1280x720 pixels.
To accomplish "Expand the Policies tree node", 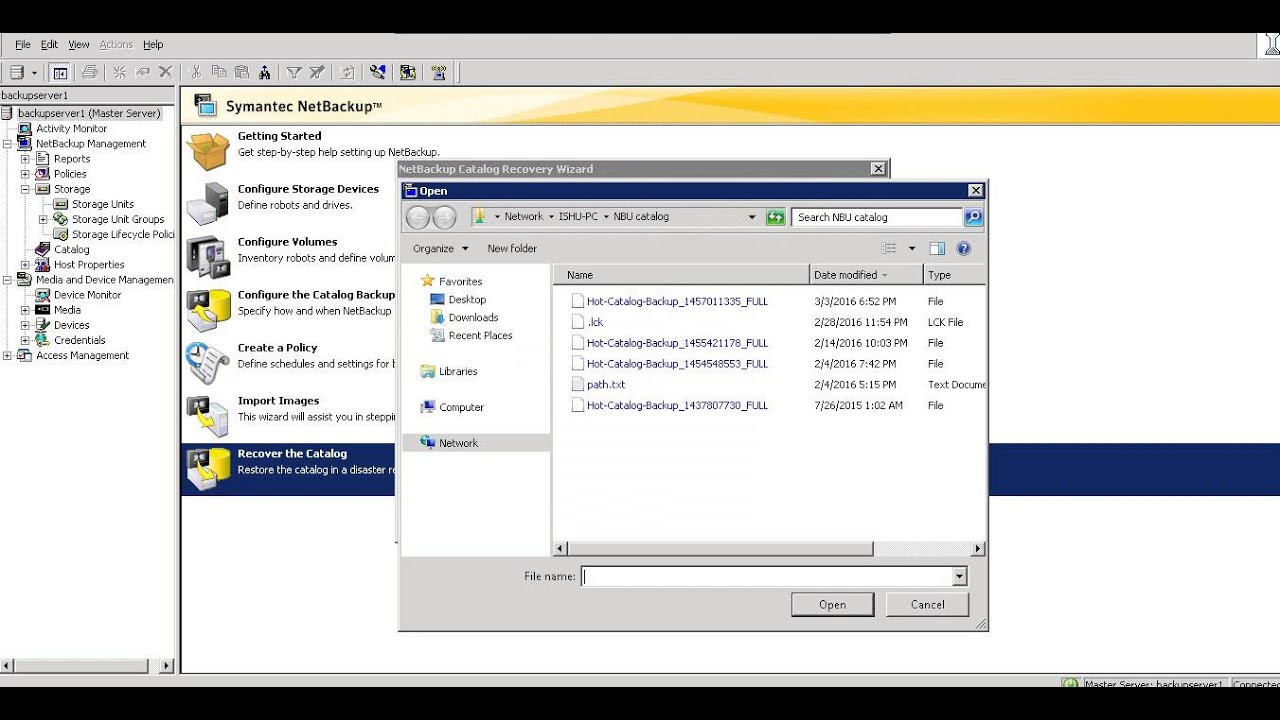I will click(x=25, y=174).
